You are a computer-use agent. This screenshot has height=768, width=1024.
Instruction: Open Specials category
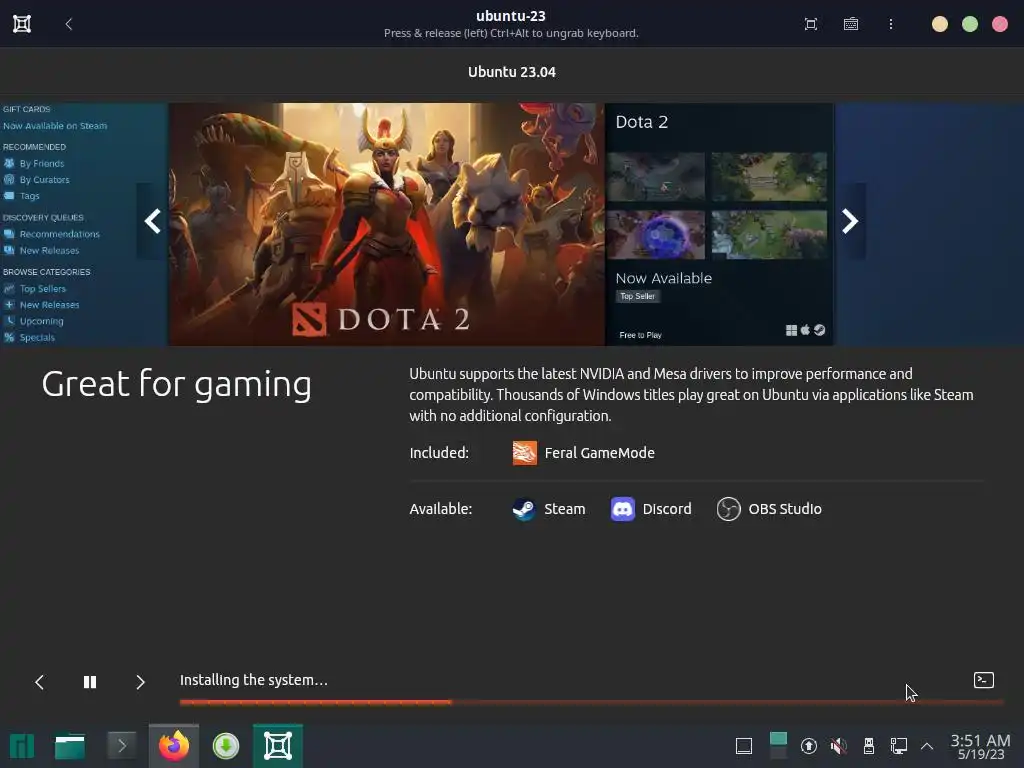[x=37, y=338]
